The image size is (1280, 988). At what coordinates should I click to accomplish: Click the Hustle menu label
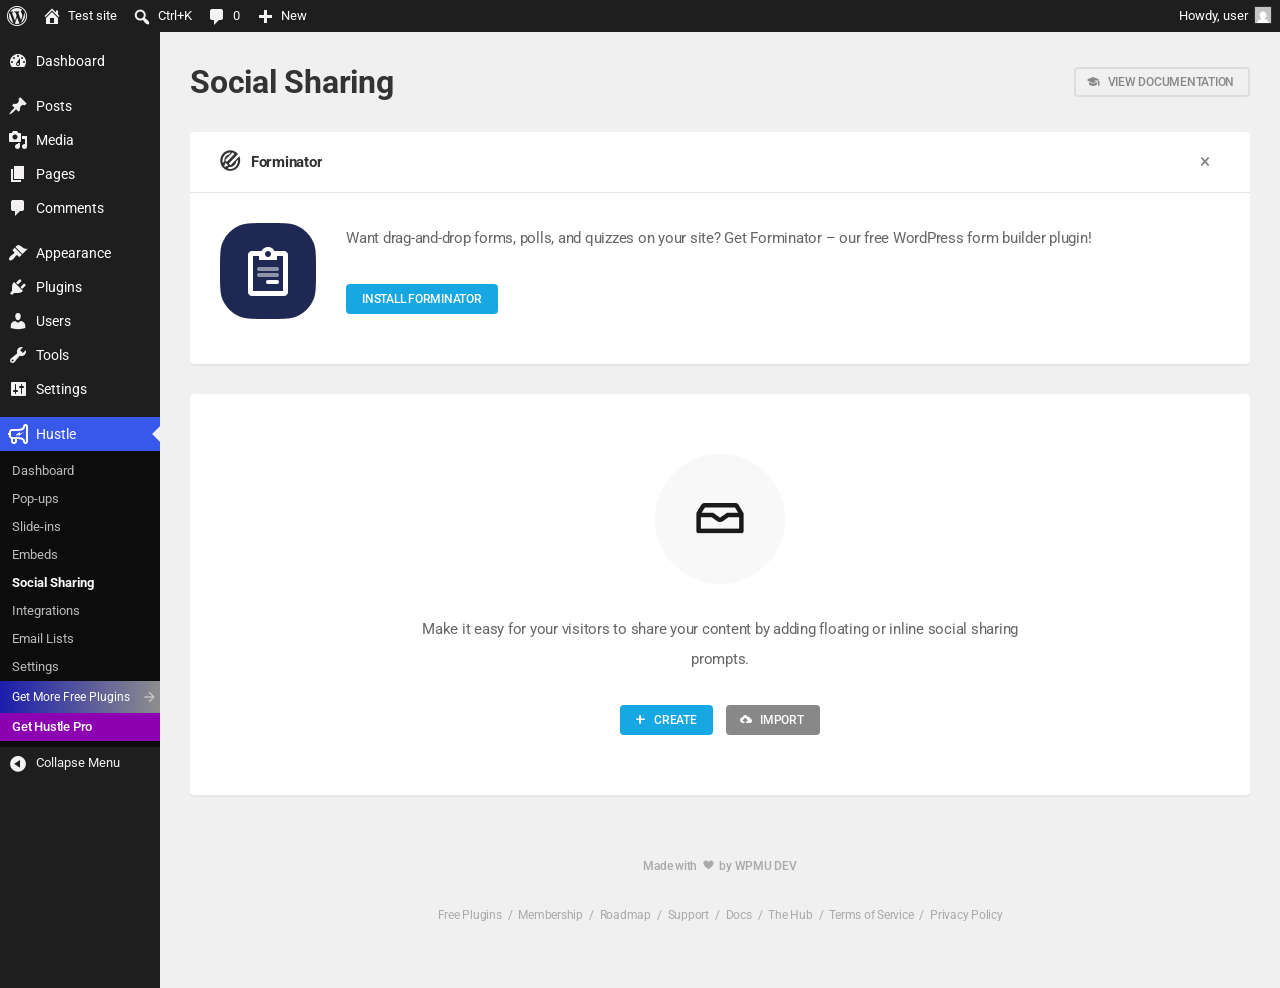56,434
